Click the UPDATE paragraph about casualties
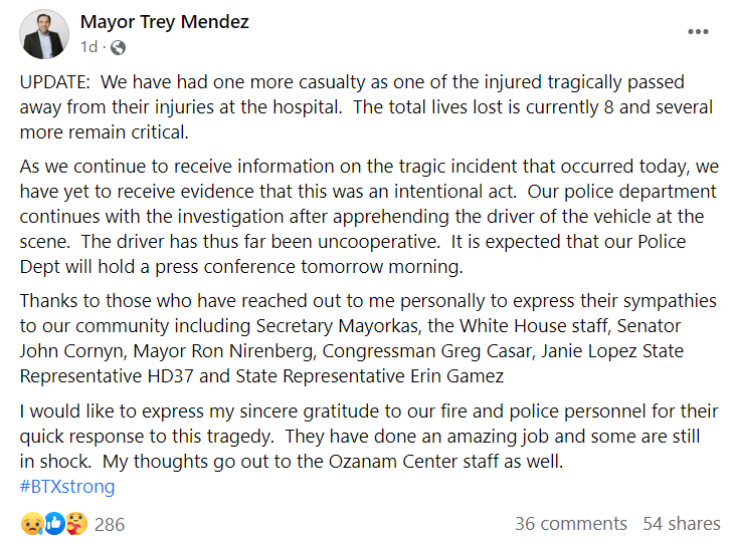 366,107
